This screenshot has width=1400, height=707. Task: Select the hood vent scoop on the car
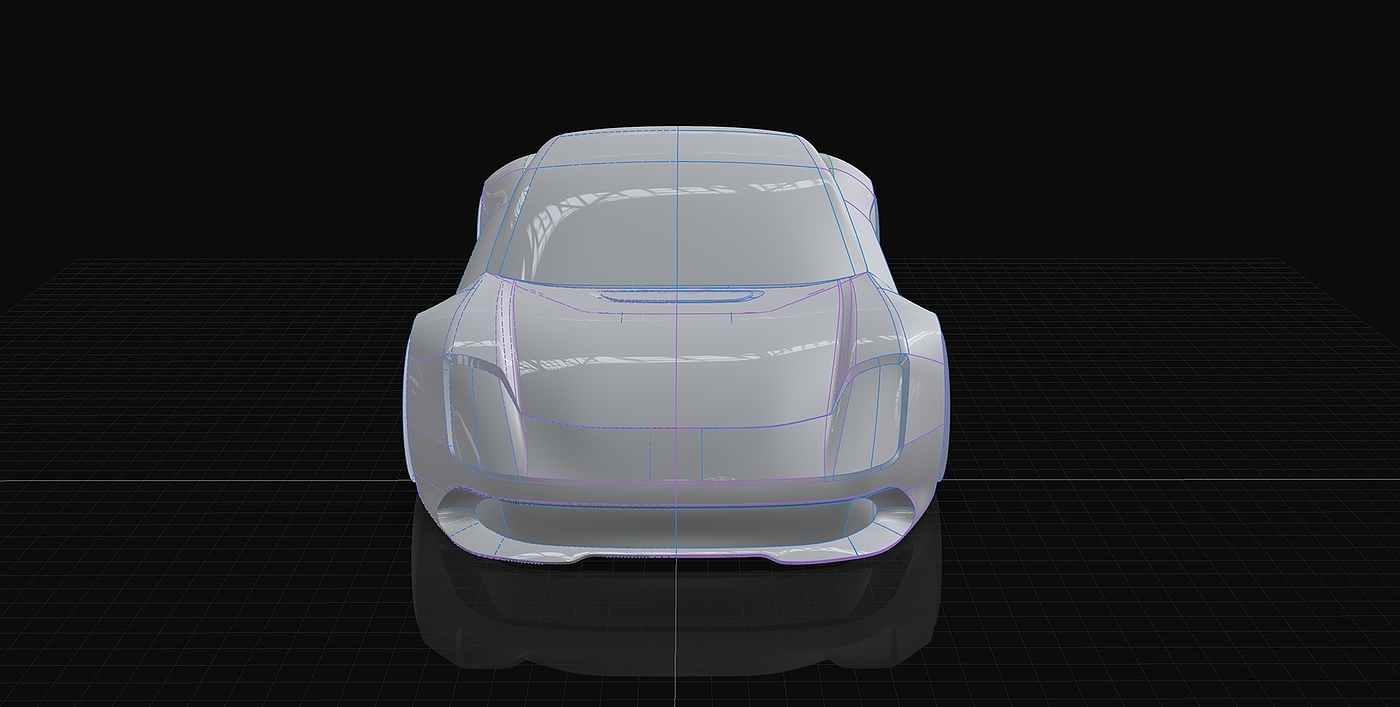point(677,296)
